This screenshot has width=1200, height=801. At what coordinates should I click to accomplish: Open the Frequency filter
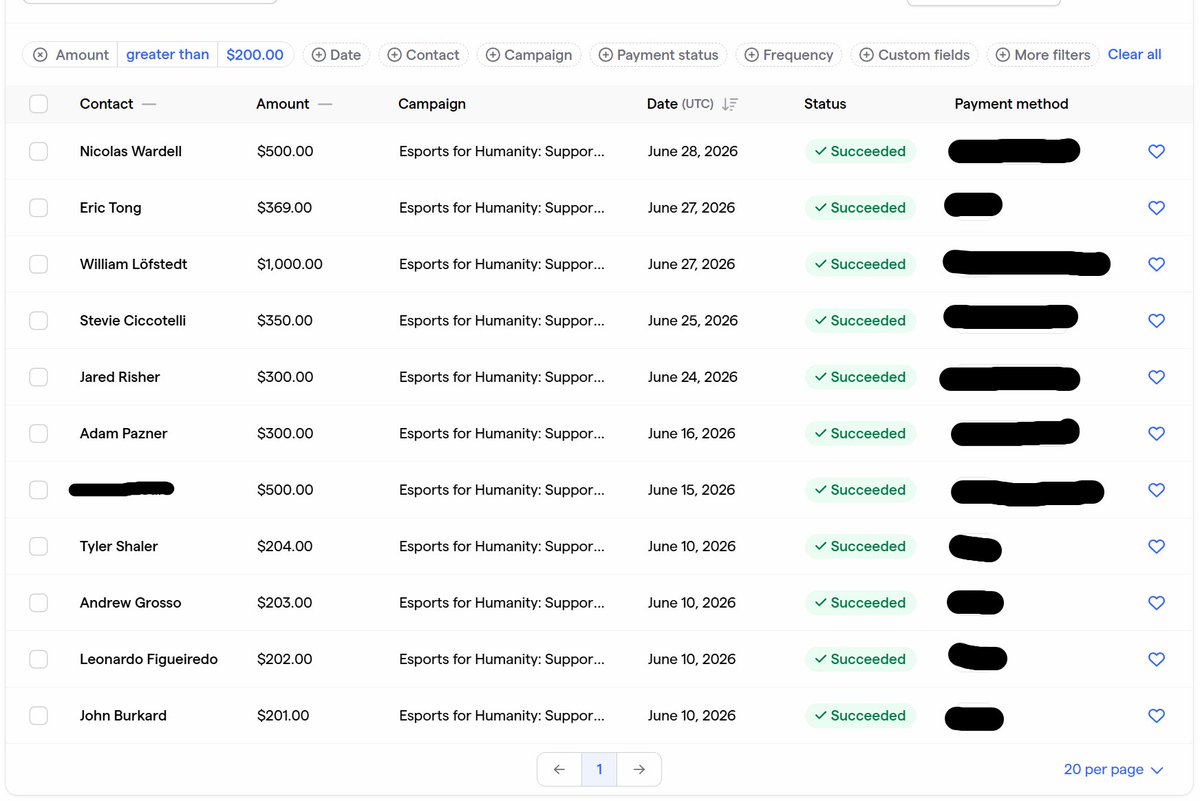click(789, 55)
